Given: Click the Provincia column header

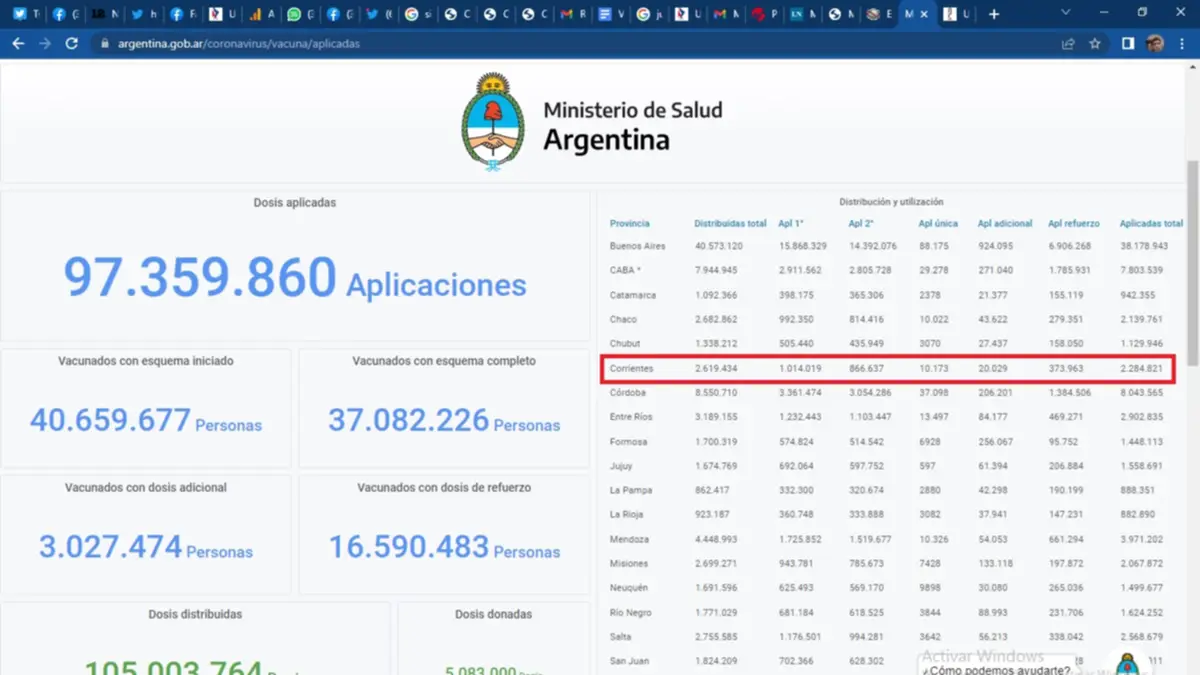Looking at the screenshot, I should 629,223.
